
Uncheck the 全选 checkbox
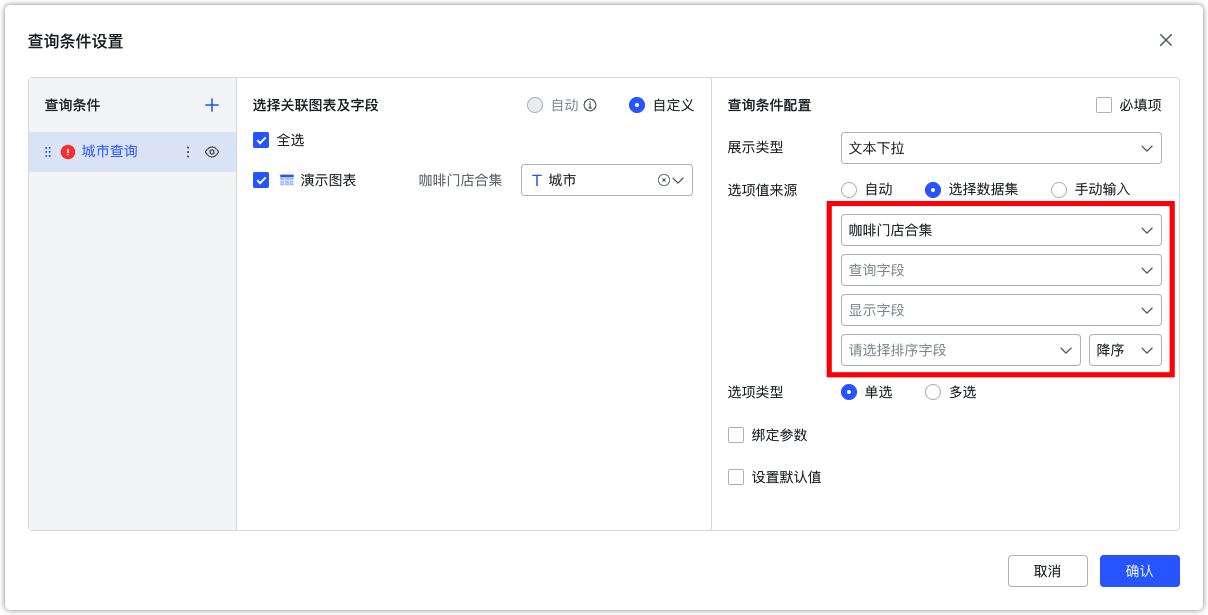261,140
